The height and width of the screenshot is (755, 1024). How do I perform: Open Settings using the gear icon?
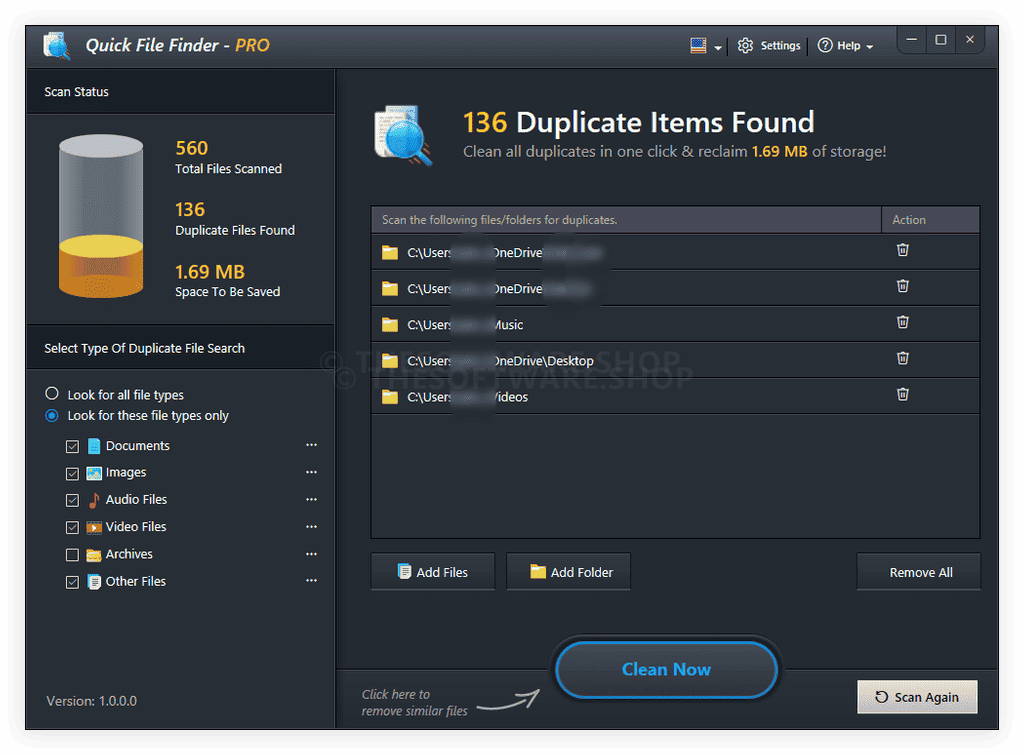point(745,45)
